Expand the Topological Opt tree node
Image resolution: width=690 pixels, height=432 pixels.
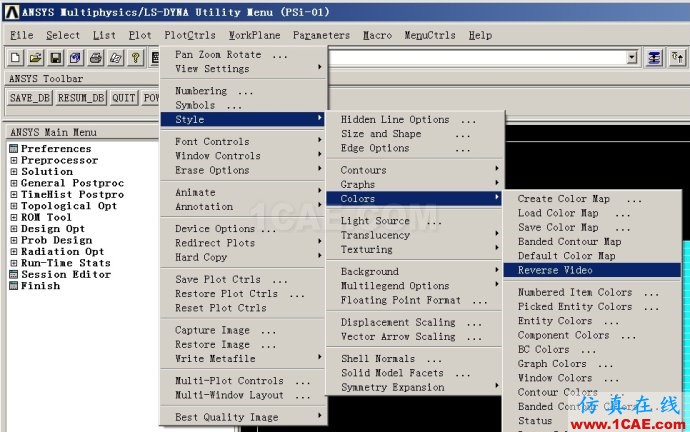[x=14, y=206]
